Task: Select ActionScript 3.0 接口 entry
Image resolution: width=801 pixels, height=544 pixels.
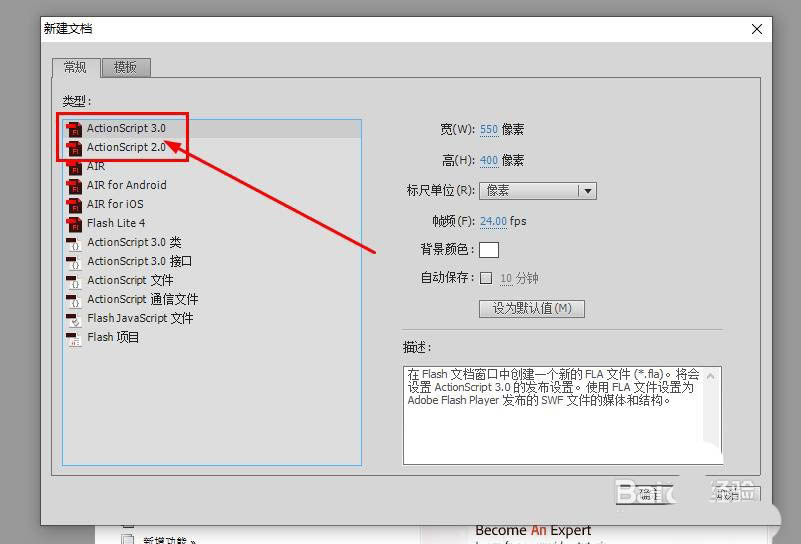Action: (x=212, y=261)
